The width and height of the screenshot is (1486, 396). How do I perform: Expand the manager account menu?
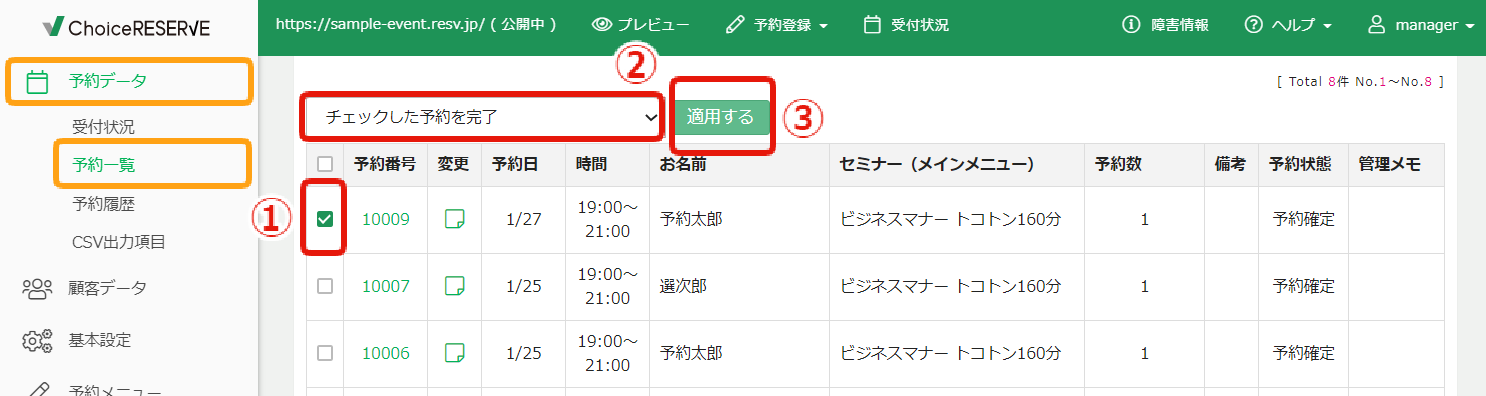(x=1421, y=25)
